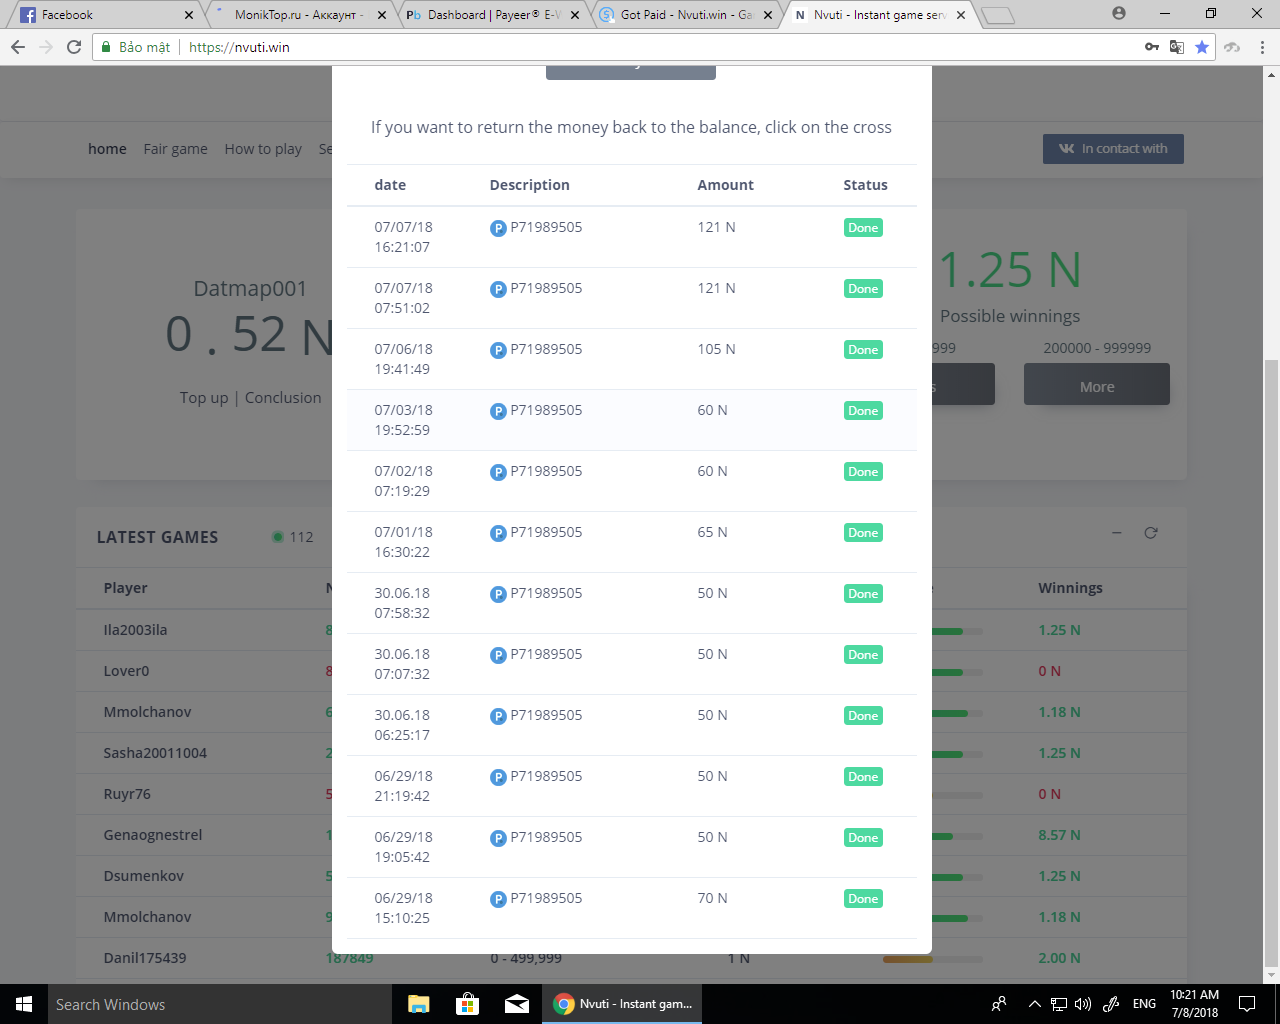The width and height of the screenshot is (1280, 1024).
Task: Click the Payeer icon in the 65 N row
Action: (x=498, y=533)
